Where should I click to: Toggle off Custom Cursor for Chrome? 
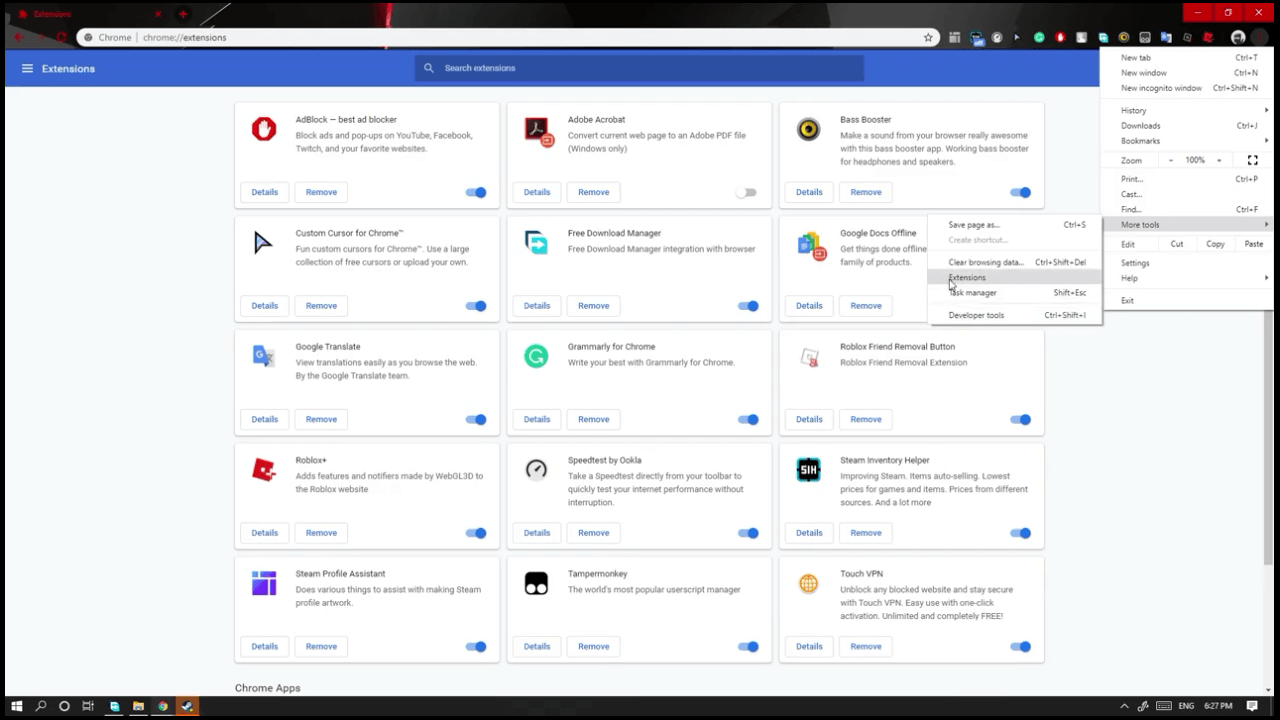[476, 306]
